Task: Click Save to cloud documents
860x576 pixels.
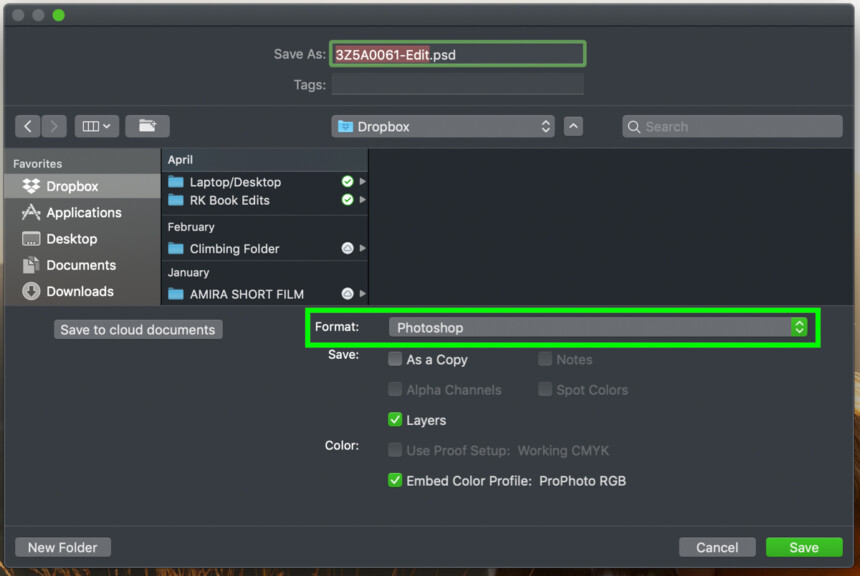Action: tap(137, 329)
